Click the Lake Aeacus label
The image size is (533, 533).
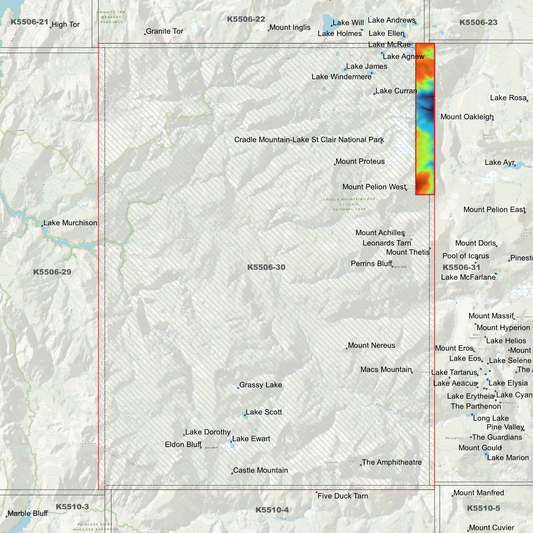click(455, 383)
